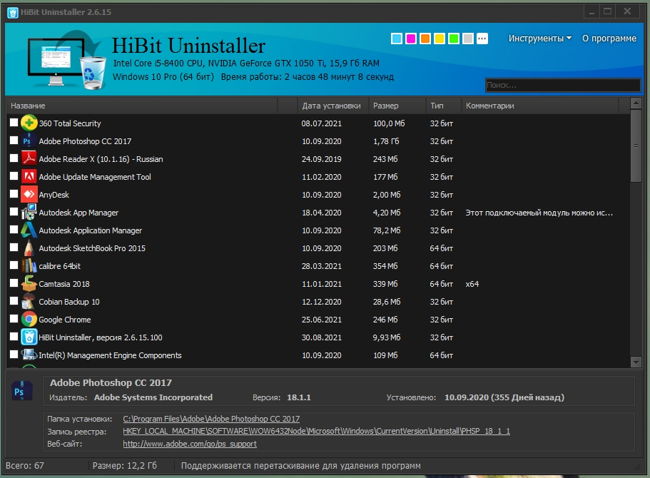Select the yellow theme color
The width and height of the screenshot is (650, 478).
[x=439, y=39]
